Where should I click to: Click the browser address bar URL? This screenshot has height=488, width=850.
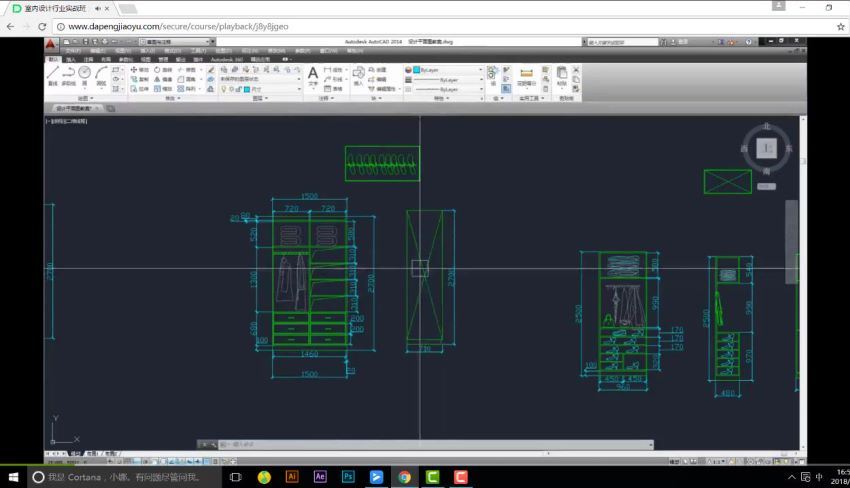click(178, 26)
